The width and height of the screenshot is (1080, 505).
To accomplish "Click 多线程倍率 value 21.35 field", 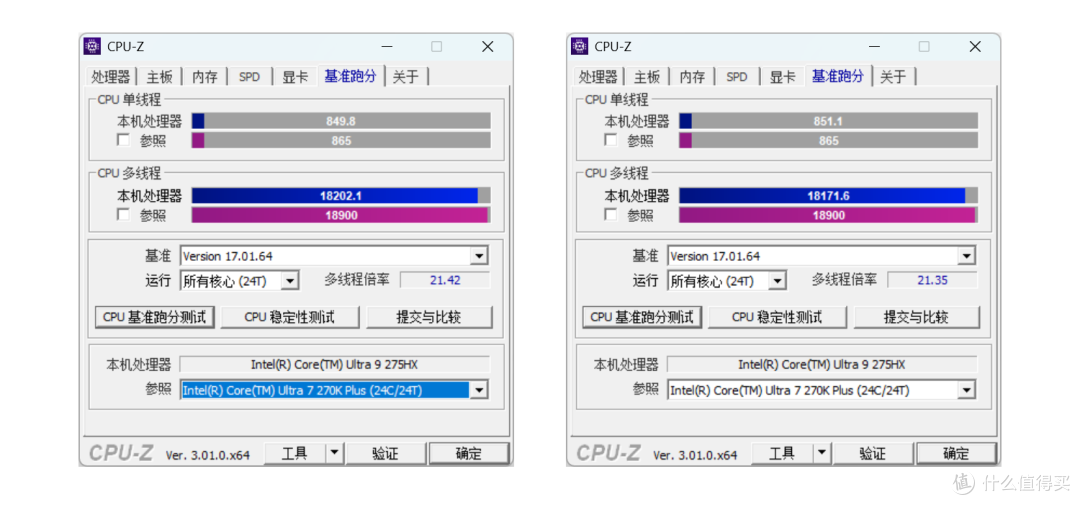I will [x=933, y=280].
